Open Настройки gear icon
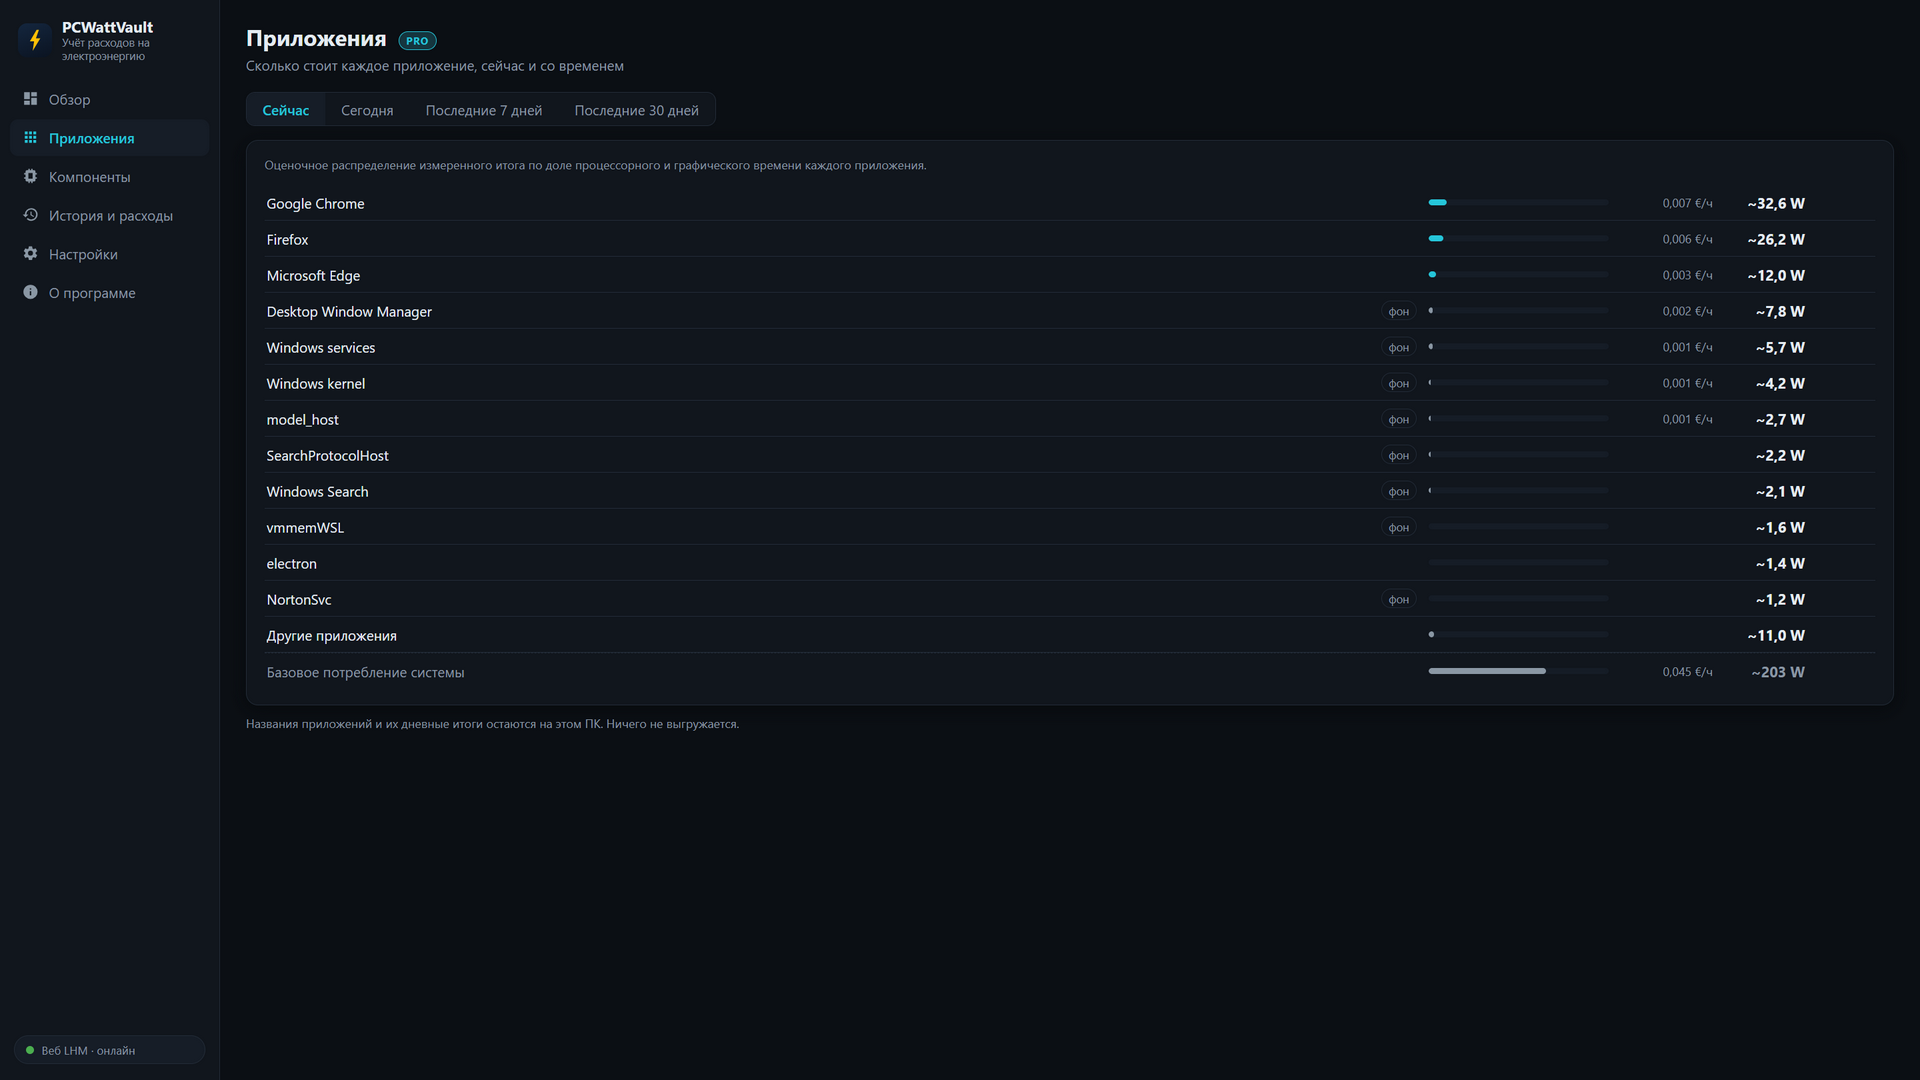1920x1080 pixels. pyautogui.click(x=30, y=254)
